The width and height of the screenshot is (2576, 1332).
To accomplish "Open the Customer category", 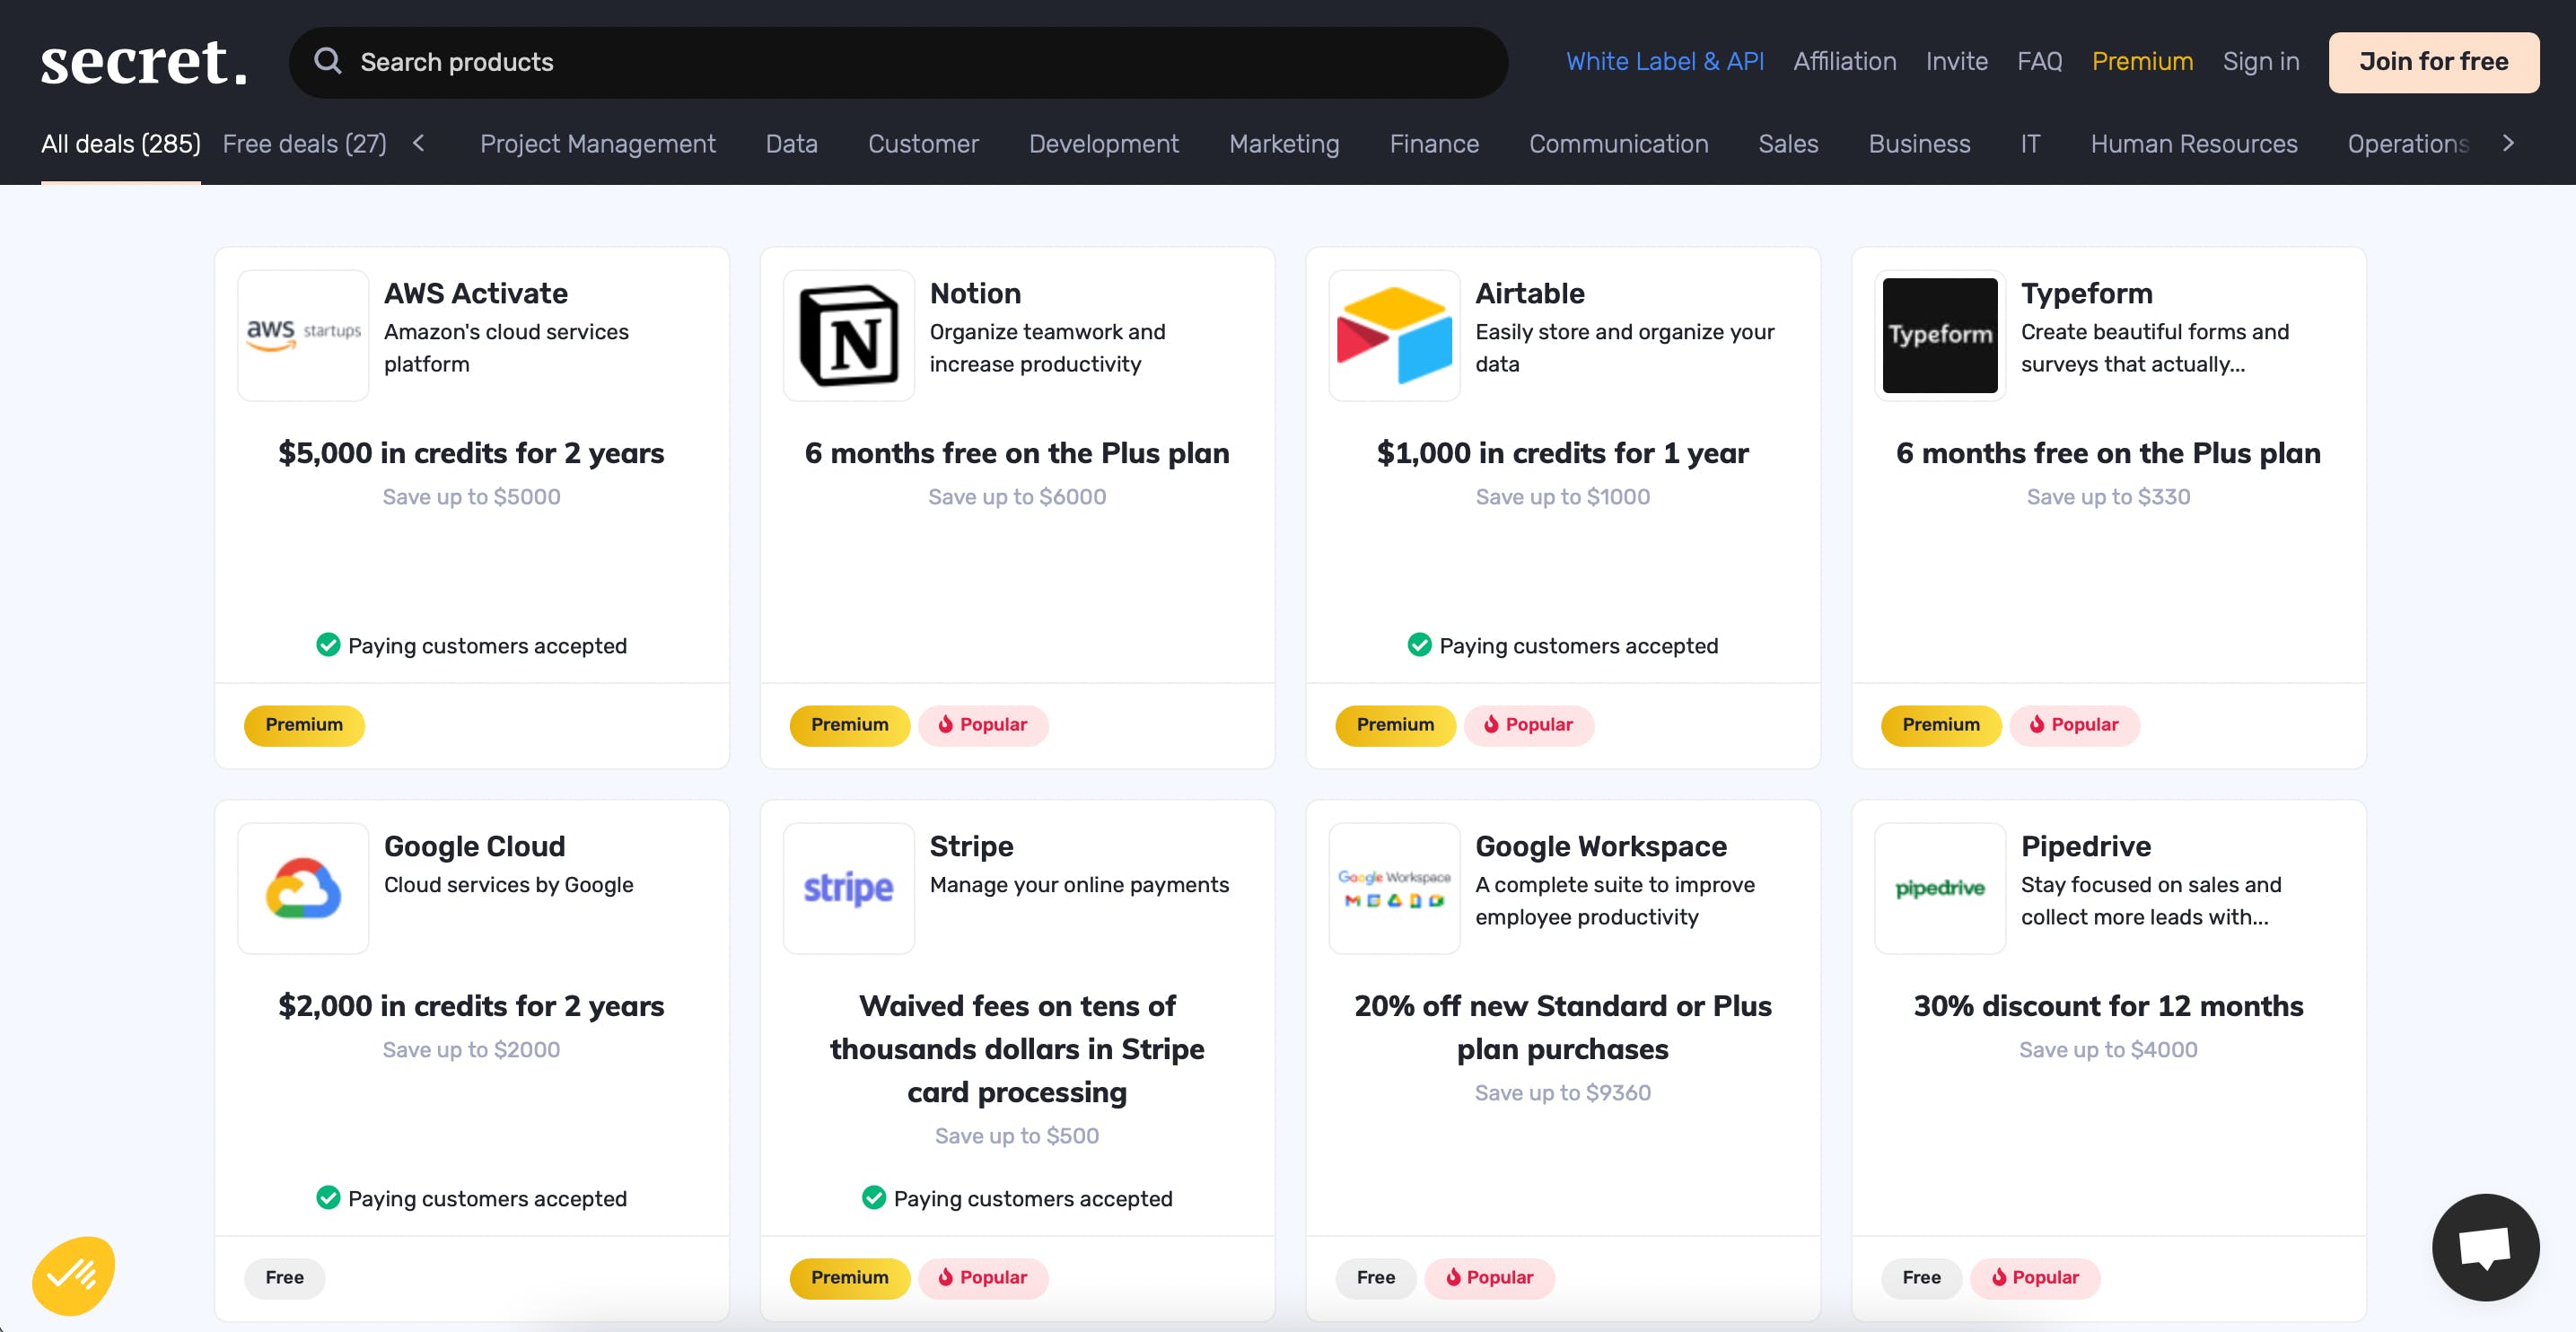I will tap(923, 144).
